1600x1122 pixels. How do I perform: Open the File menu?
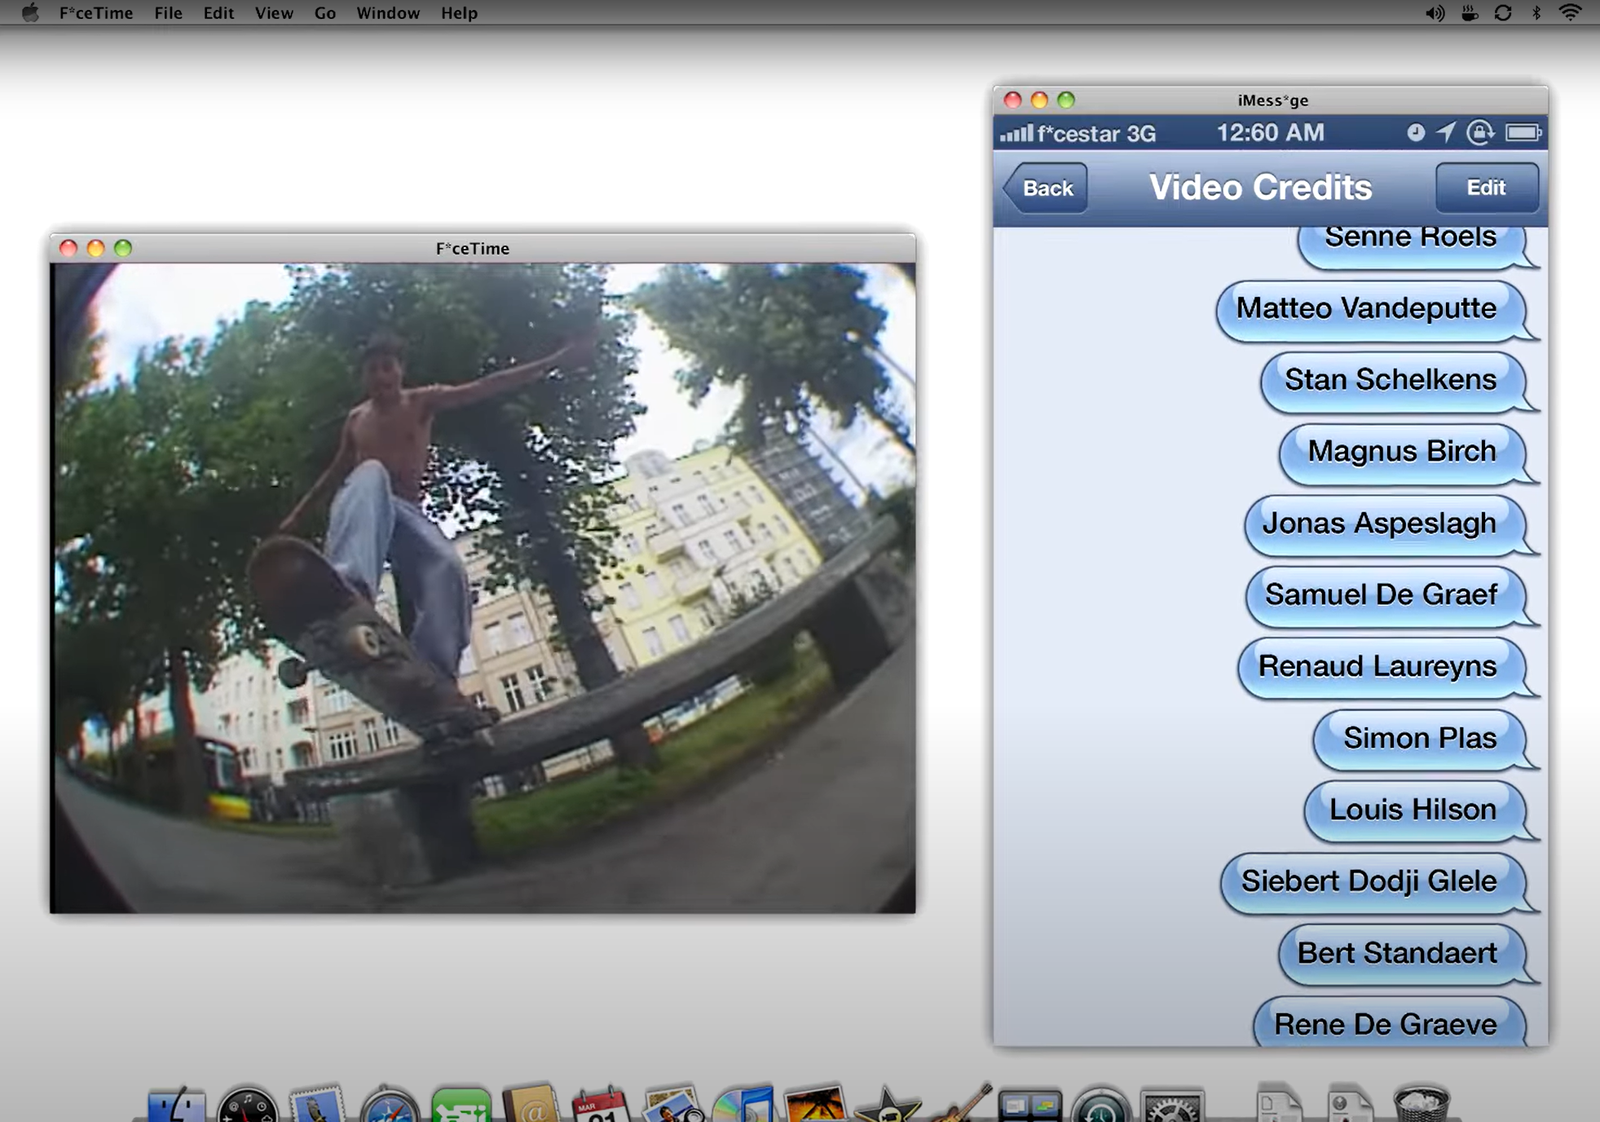[x=168, y=13]
